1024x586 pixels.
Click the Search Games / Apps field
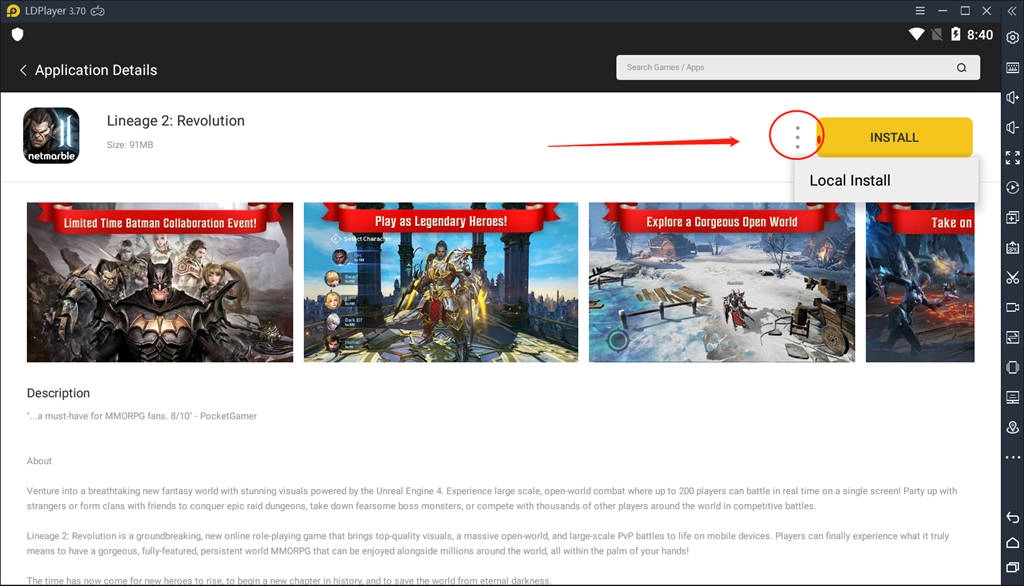(797, 67)
